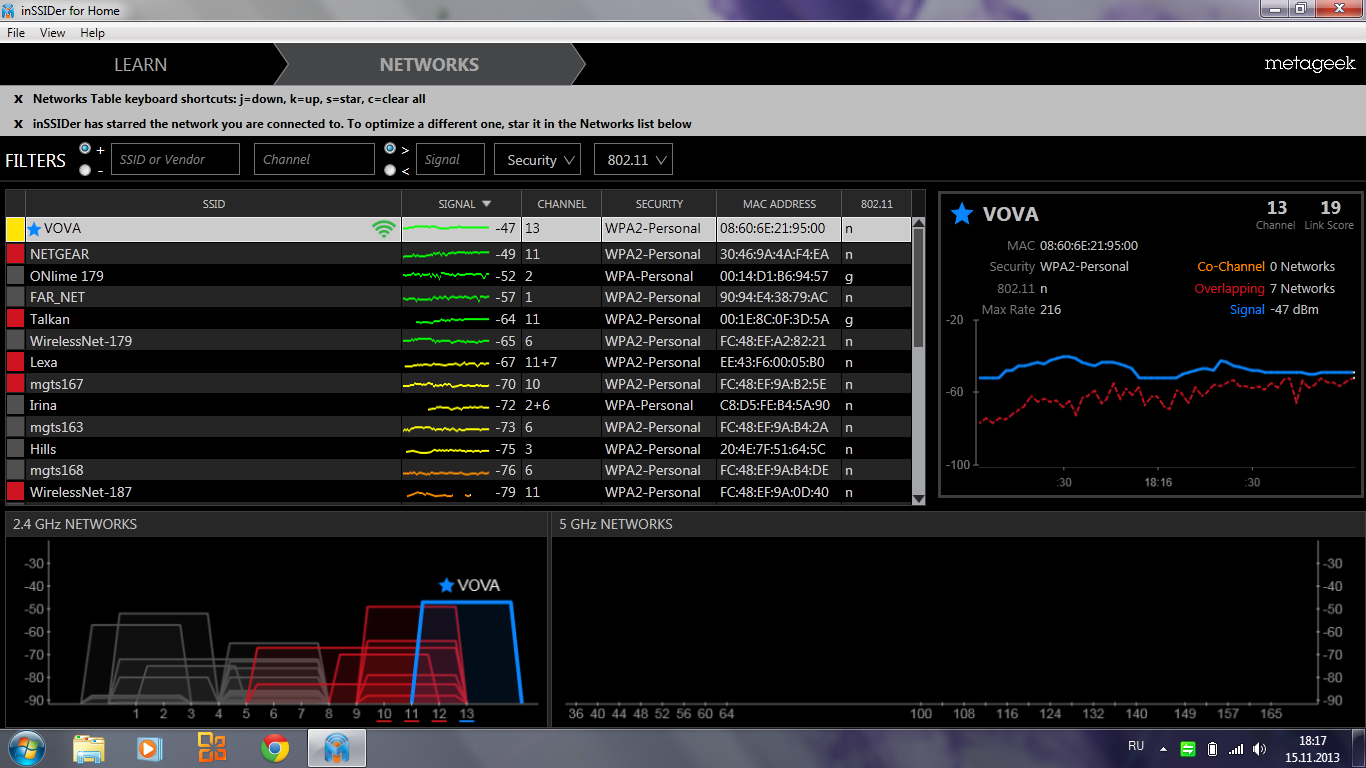
Task: Dismiss the keyboard shortcuts notice with X
Action: coord(18,99)
